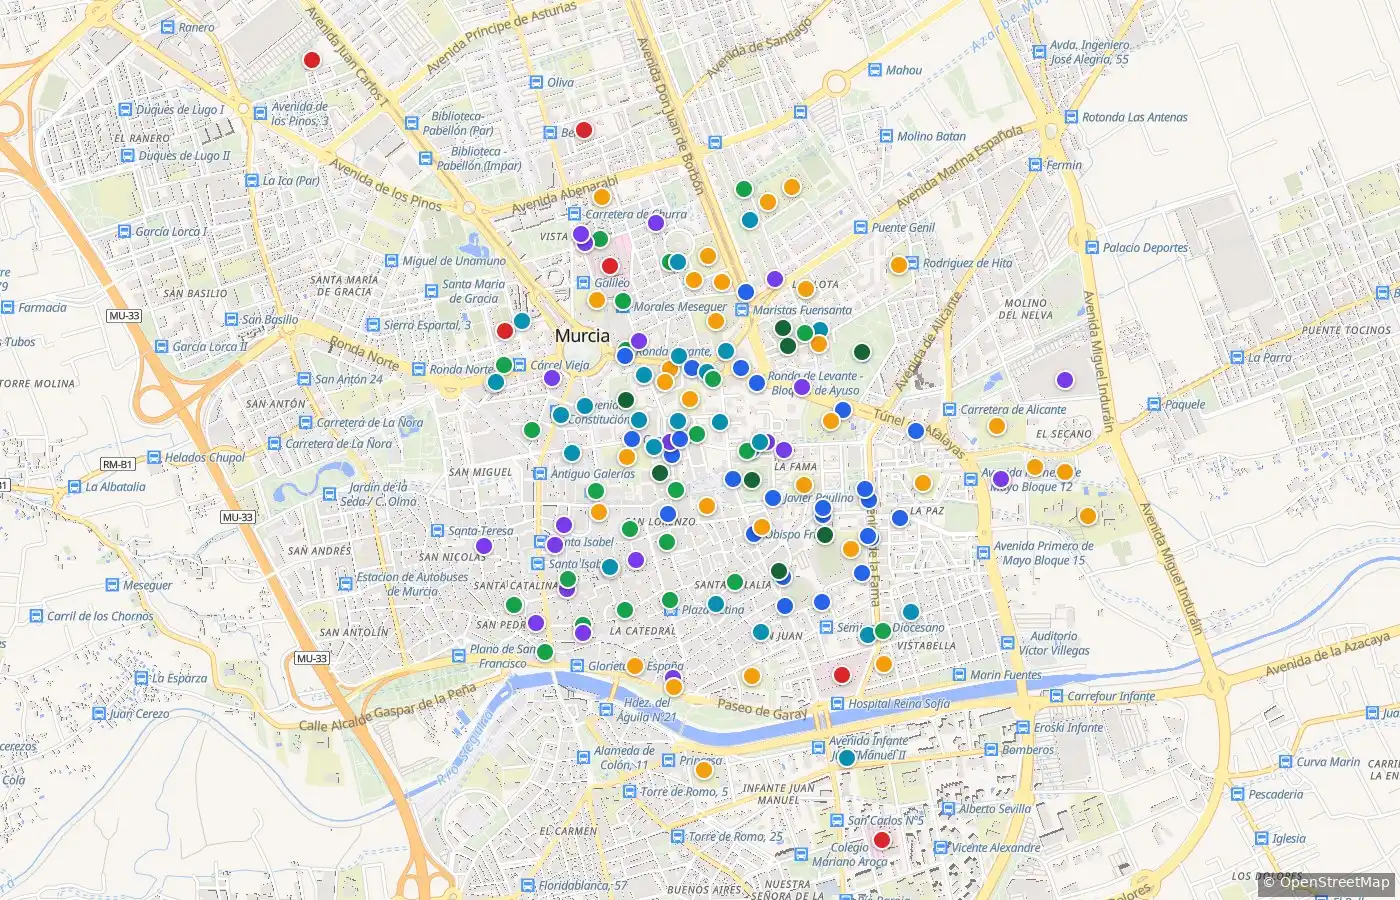Open the La Parra bus stop
1400x900 pixels.
pyautogui.click(x=1237, y=357)
